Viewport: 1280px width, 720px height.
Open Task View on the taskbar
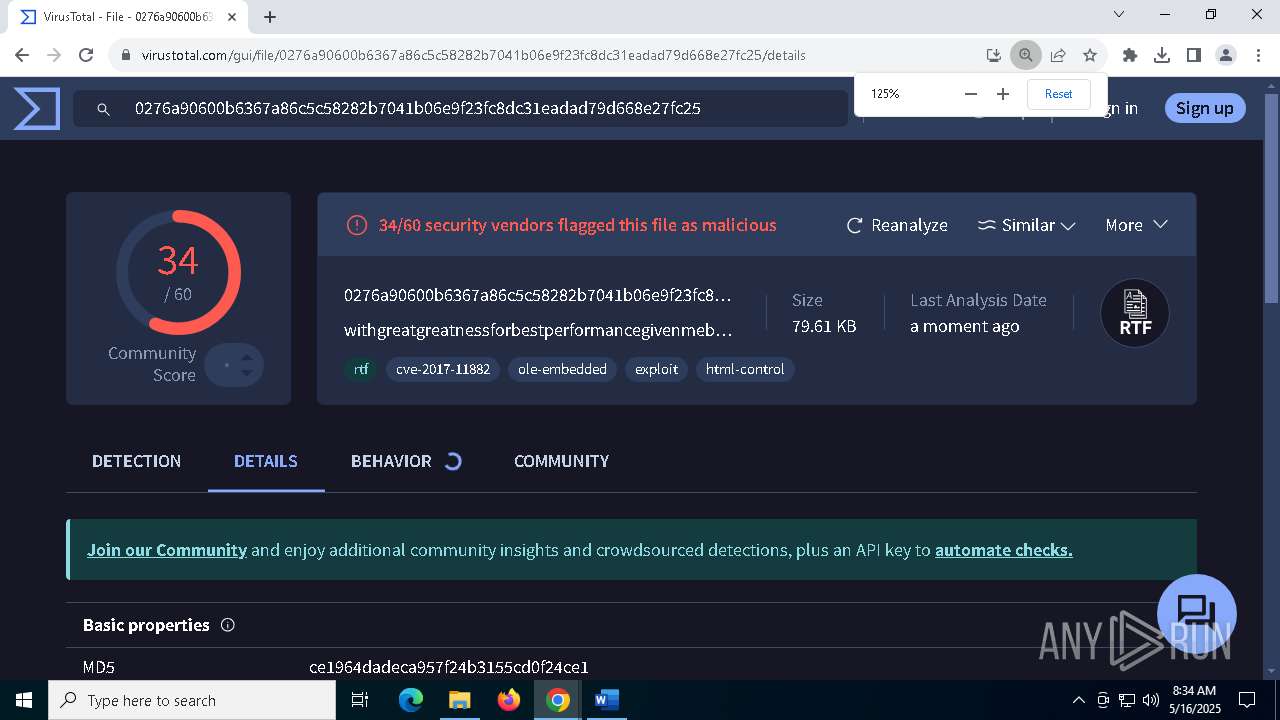[x=360, y=700]
